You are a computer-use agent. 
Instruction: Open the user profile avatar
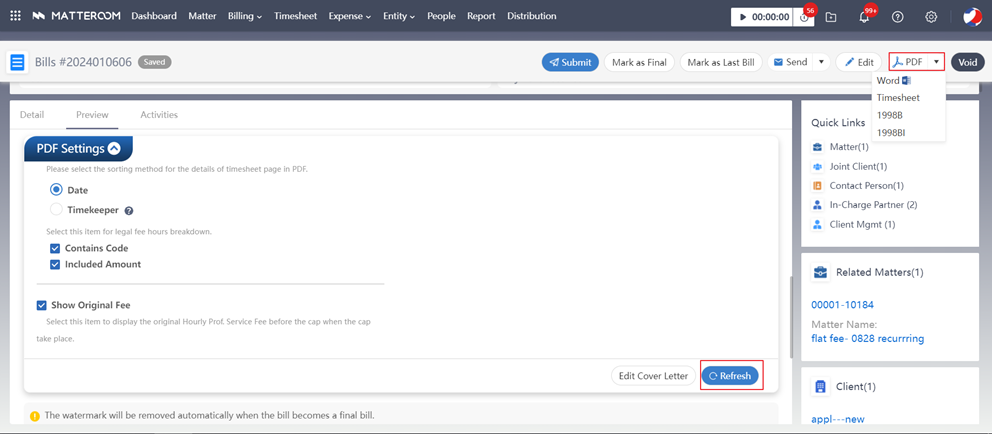[x=971, y=17]
